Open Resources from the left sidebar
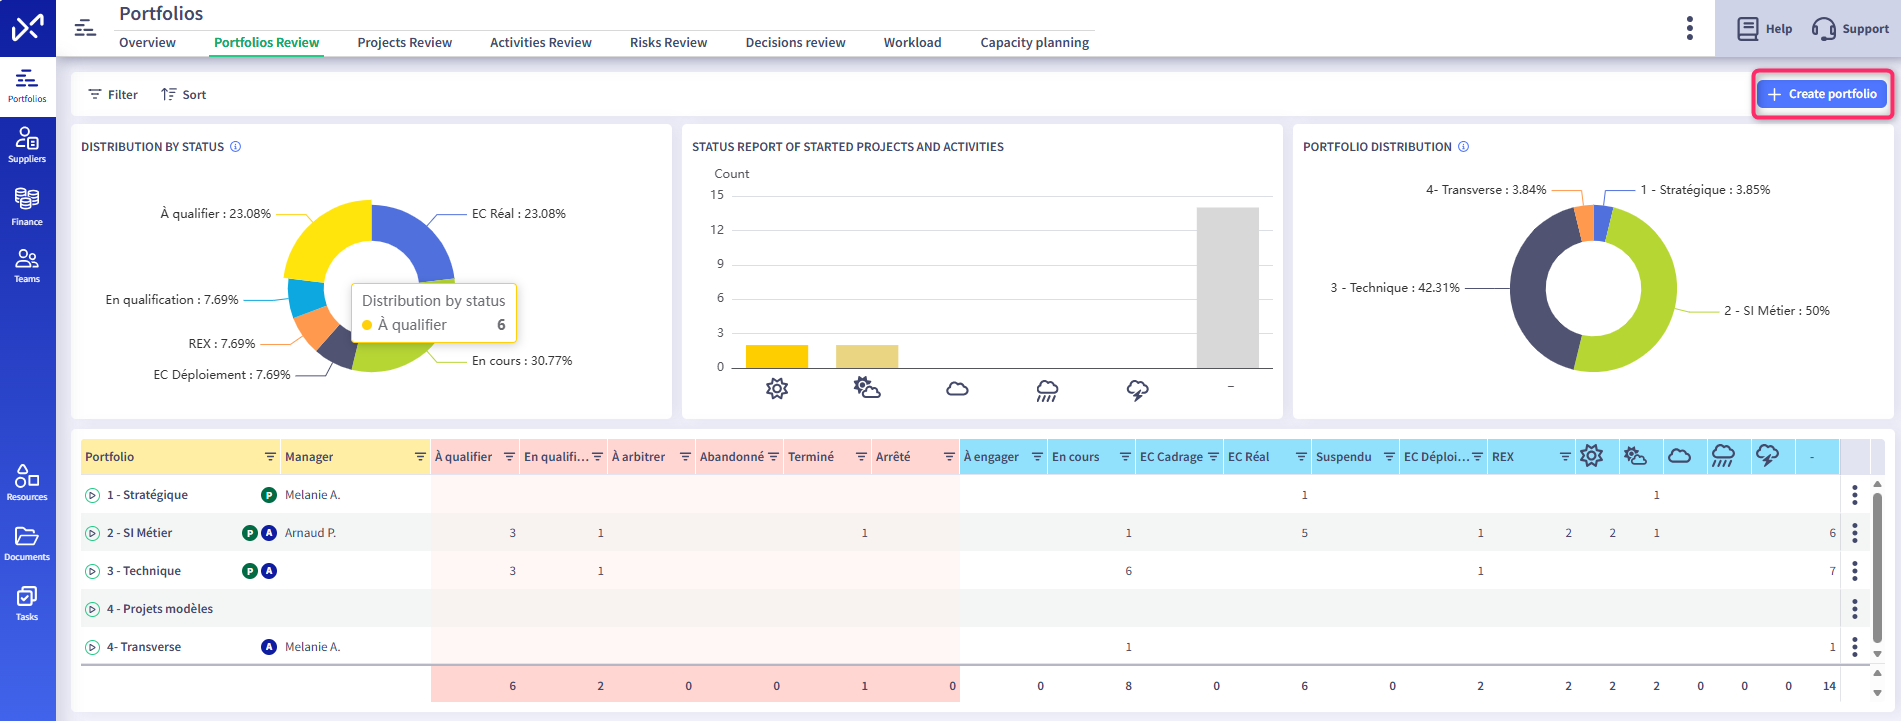This screenshot has width=1901, height=721. 27,482
